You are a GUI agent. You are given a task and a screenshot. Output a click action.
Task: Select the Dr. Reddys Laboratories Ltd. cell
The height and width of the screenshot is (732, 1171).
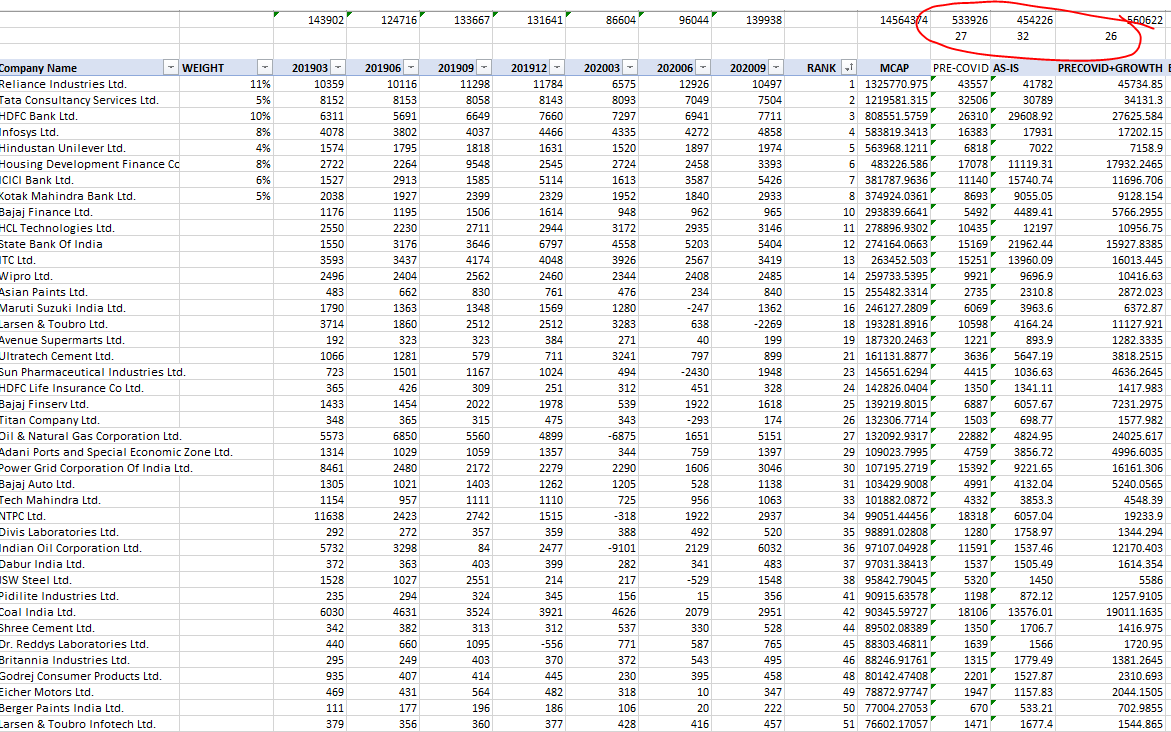90,644
